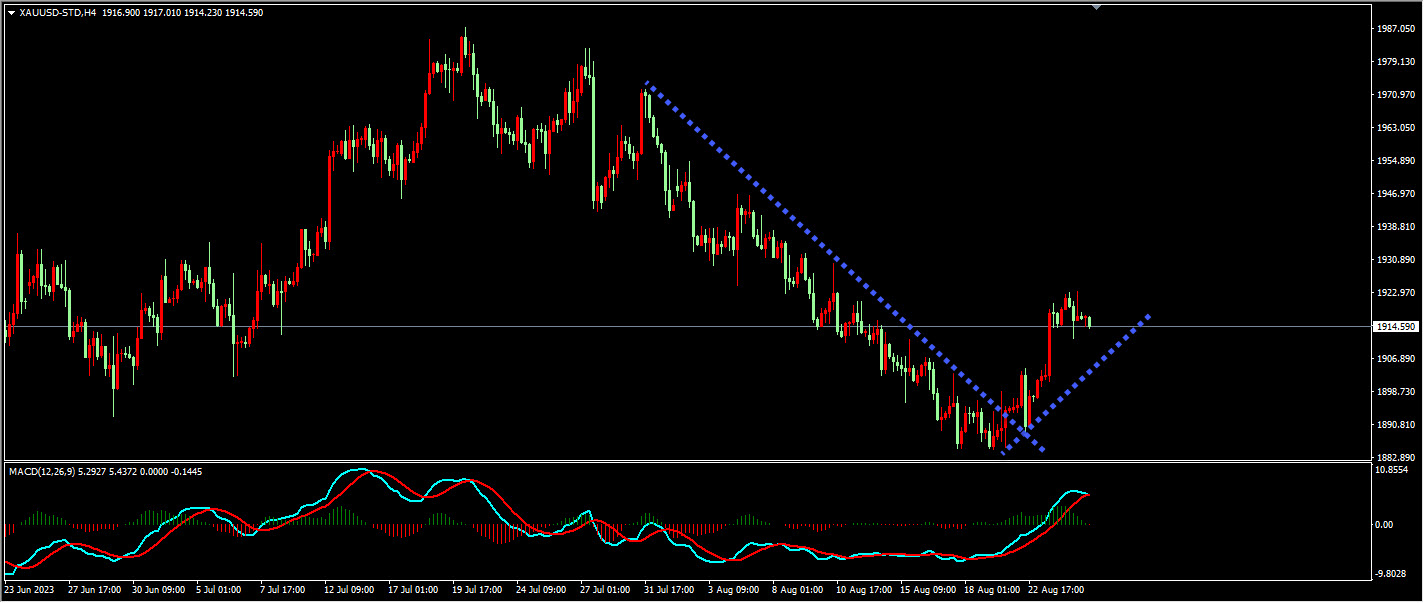Screen dimensions: 1424x603
Task: Click price axis label 1922.970
Action: click(x=1394, y=293)
